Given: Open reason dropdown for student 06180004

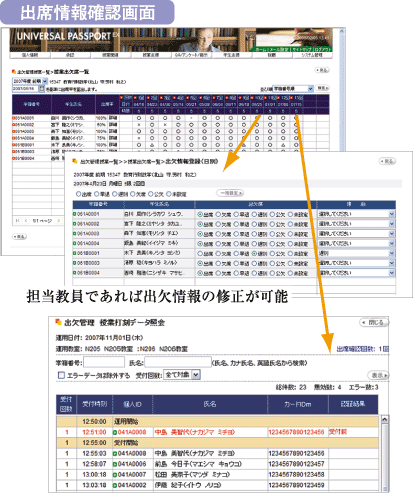Looking at the screenshot, I should tap(356, 273).
